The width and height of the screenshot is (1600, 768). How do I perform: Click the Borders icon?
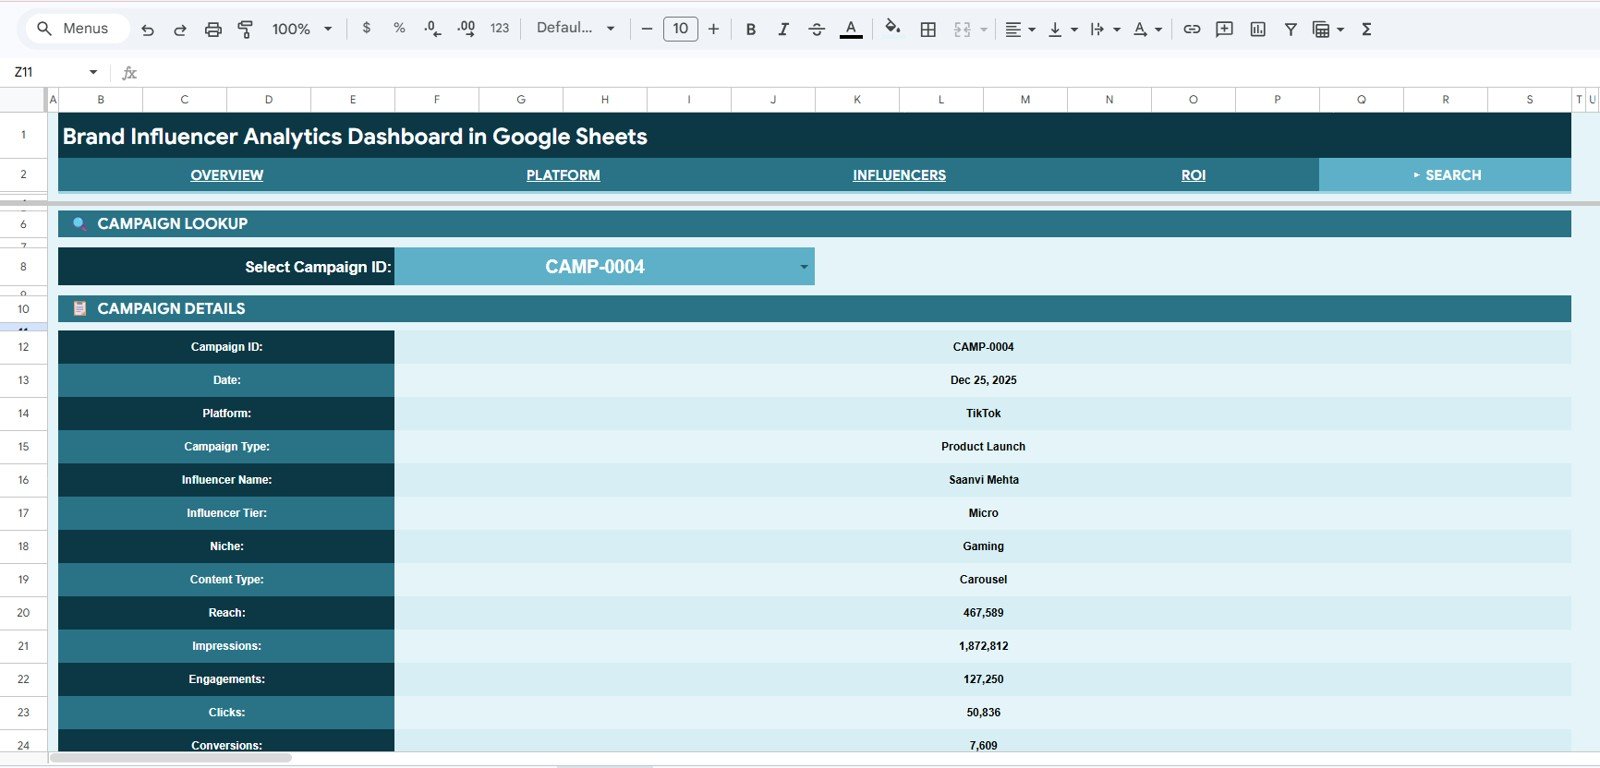click(928, 30)
